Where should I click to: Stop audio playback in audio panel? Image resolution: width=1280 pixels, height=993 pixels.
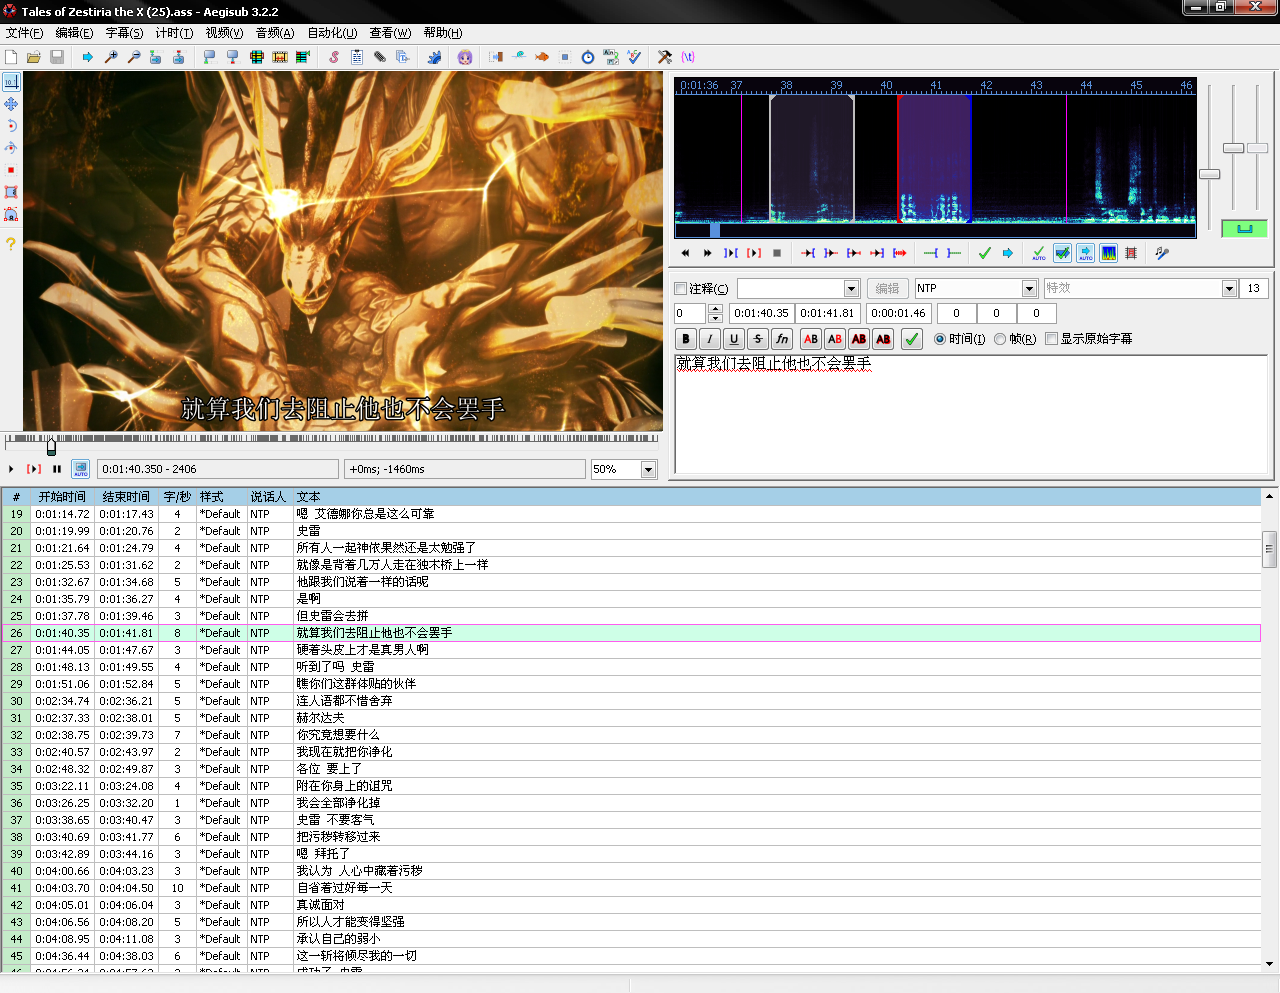[x=777, y=253]
